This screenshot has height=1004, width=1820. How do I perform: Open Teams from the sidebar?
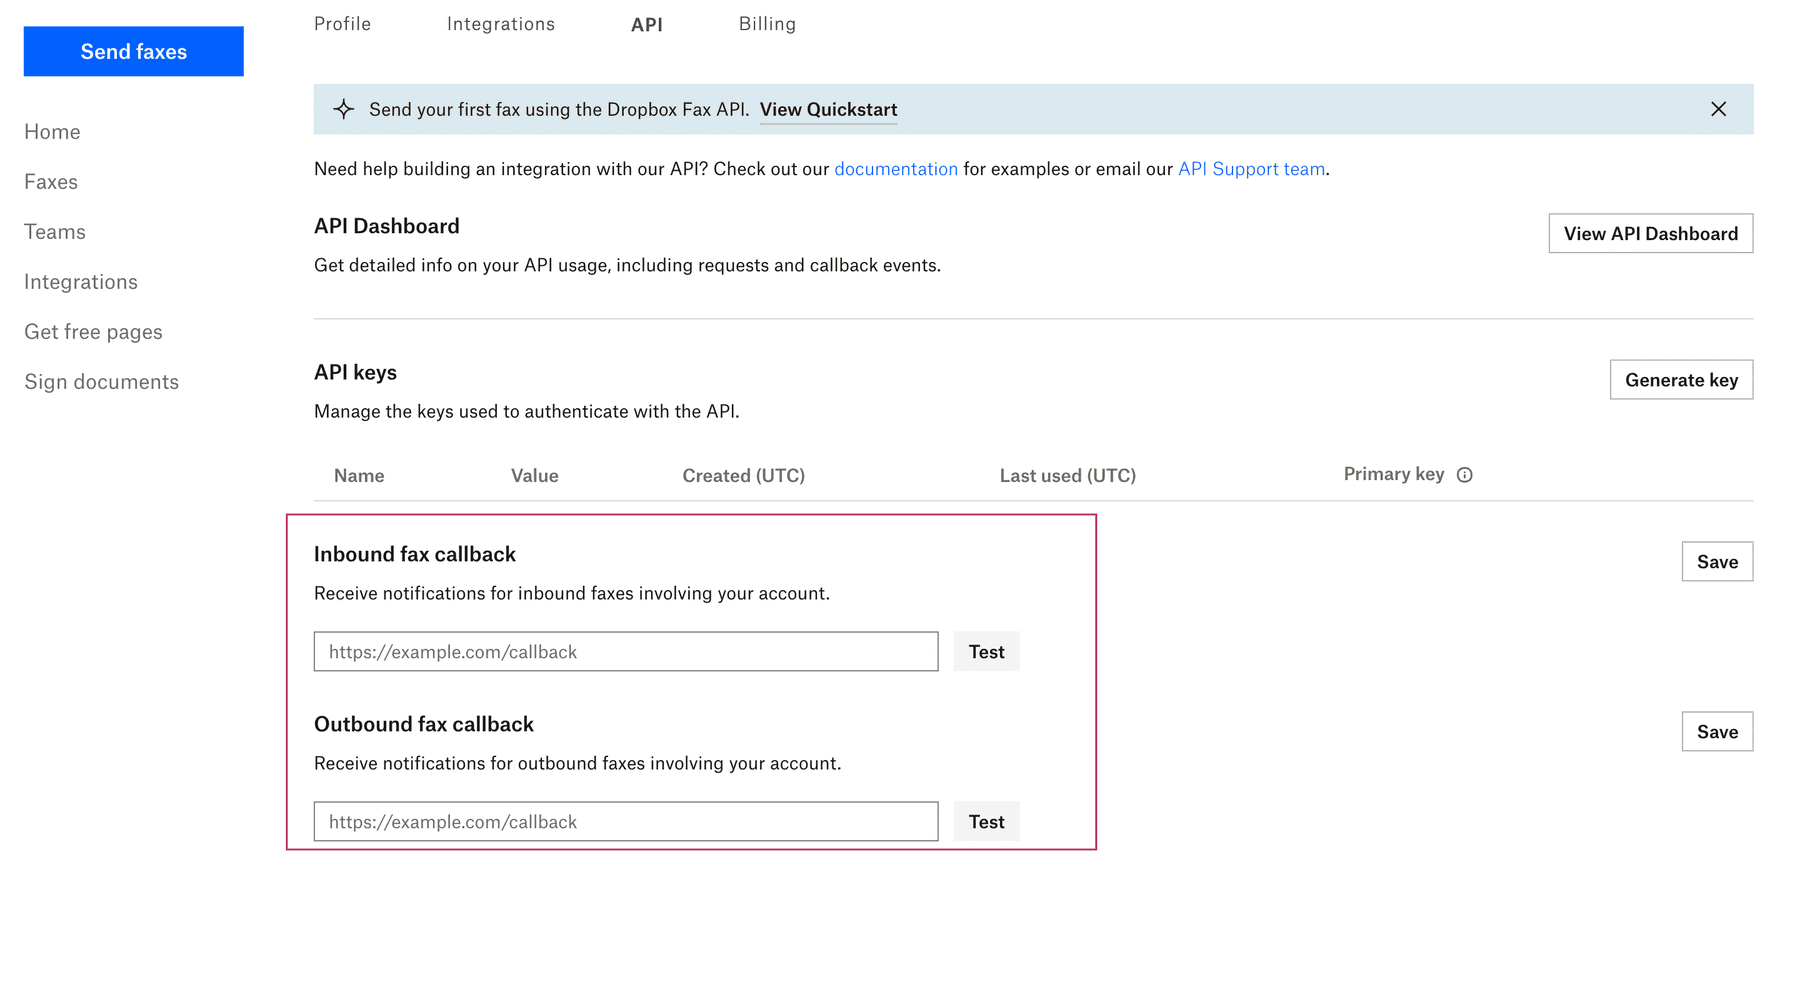(54, 231)
